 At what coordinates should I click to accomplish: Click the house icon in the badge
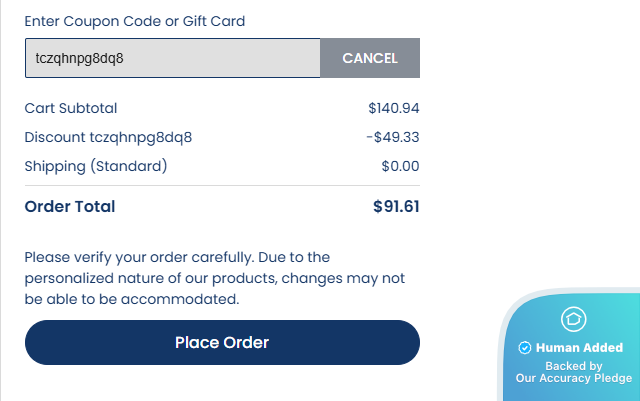pos(574,319)
